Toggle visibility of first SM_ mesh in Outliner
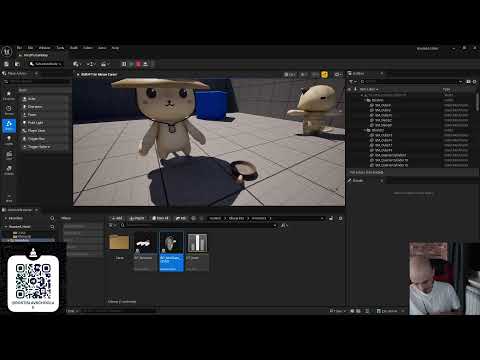480x360 pixels. [x=350, y=105]
